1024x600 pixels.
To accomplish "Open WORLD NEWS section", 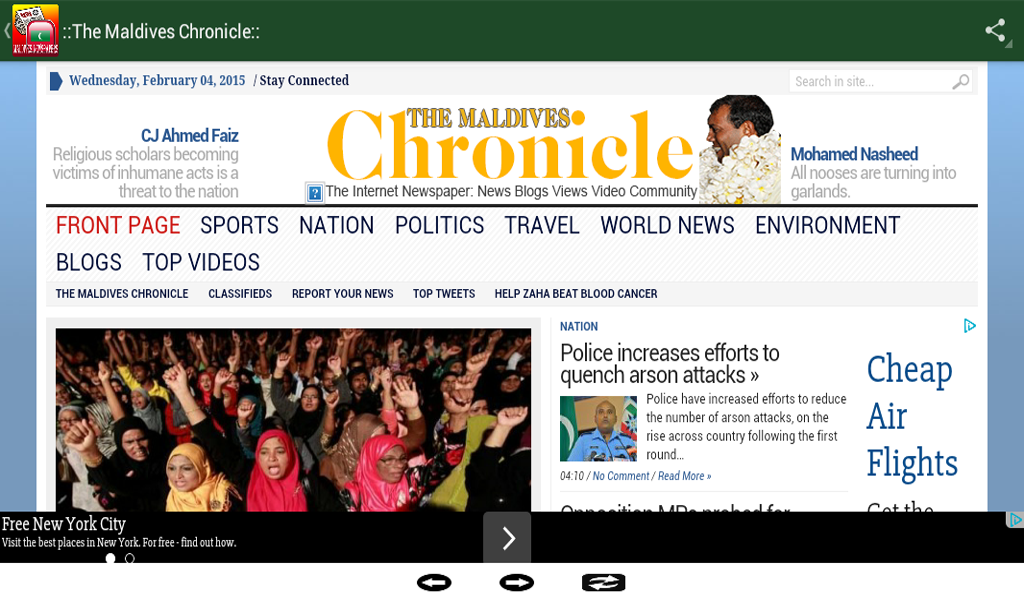I will (x=667, y=225).
